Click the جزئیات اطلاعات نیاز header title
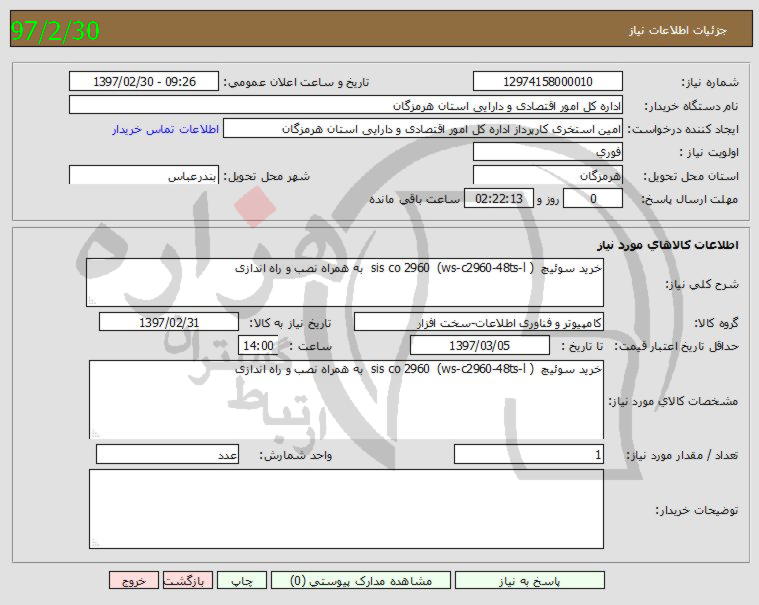759x605 pixels. (678, 30)
